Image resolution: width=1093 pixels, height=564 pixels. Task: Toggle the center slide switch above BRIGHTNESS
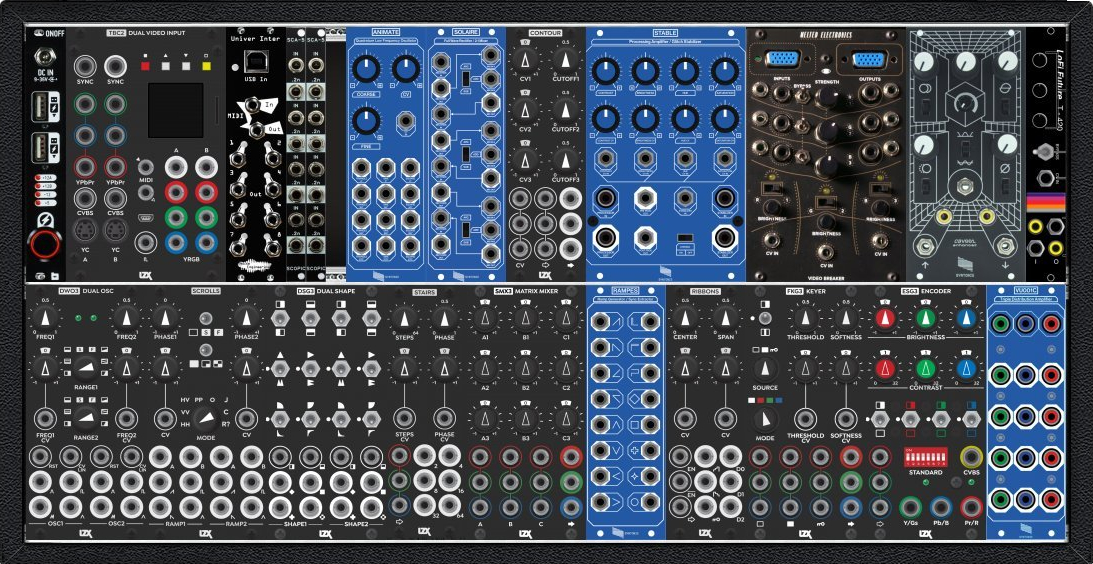tap(826, 203)
